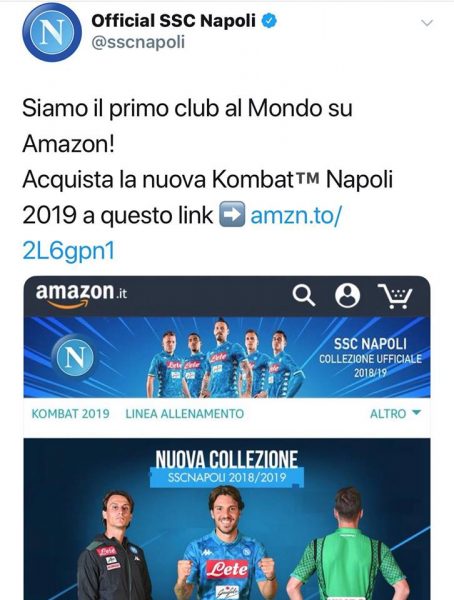Expand the tweet options chevron
The image size is (454, 600).
point(426,23)
